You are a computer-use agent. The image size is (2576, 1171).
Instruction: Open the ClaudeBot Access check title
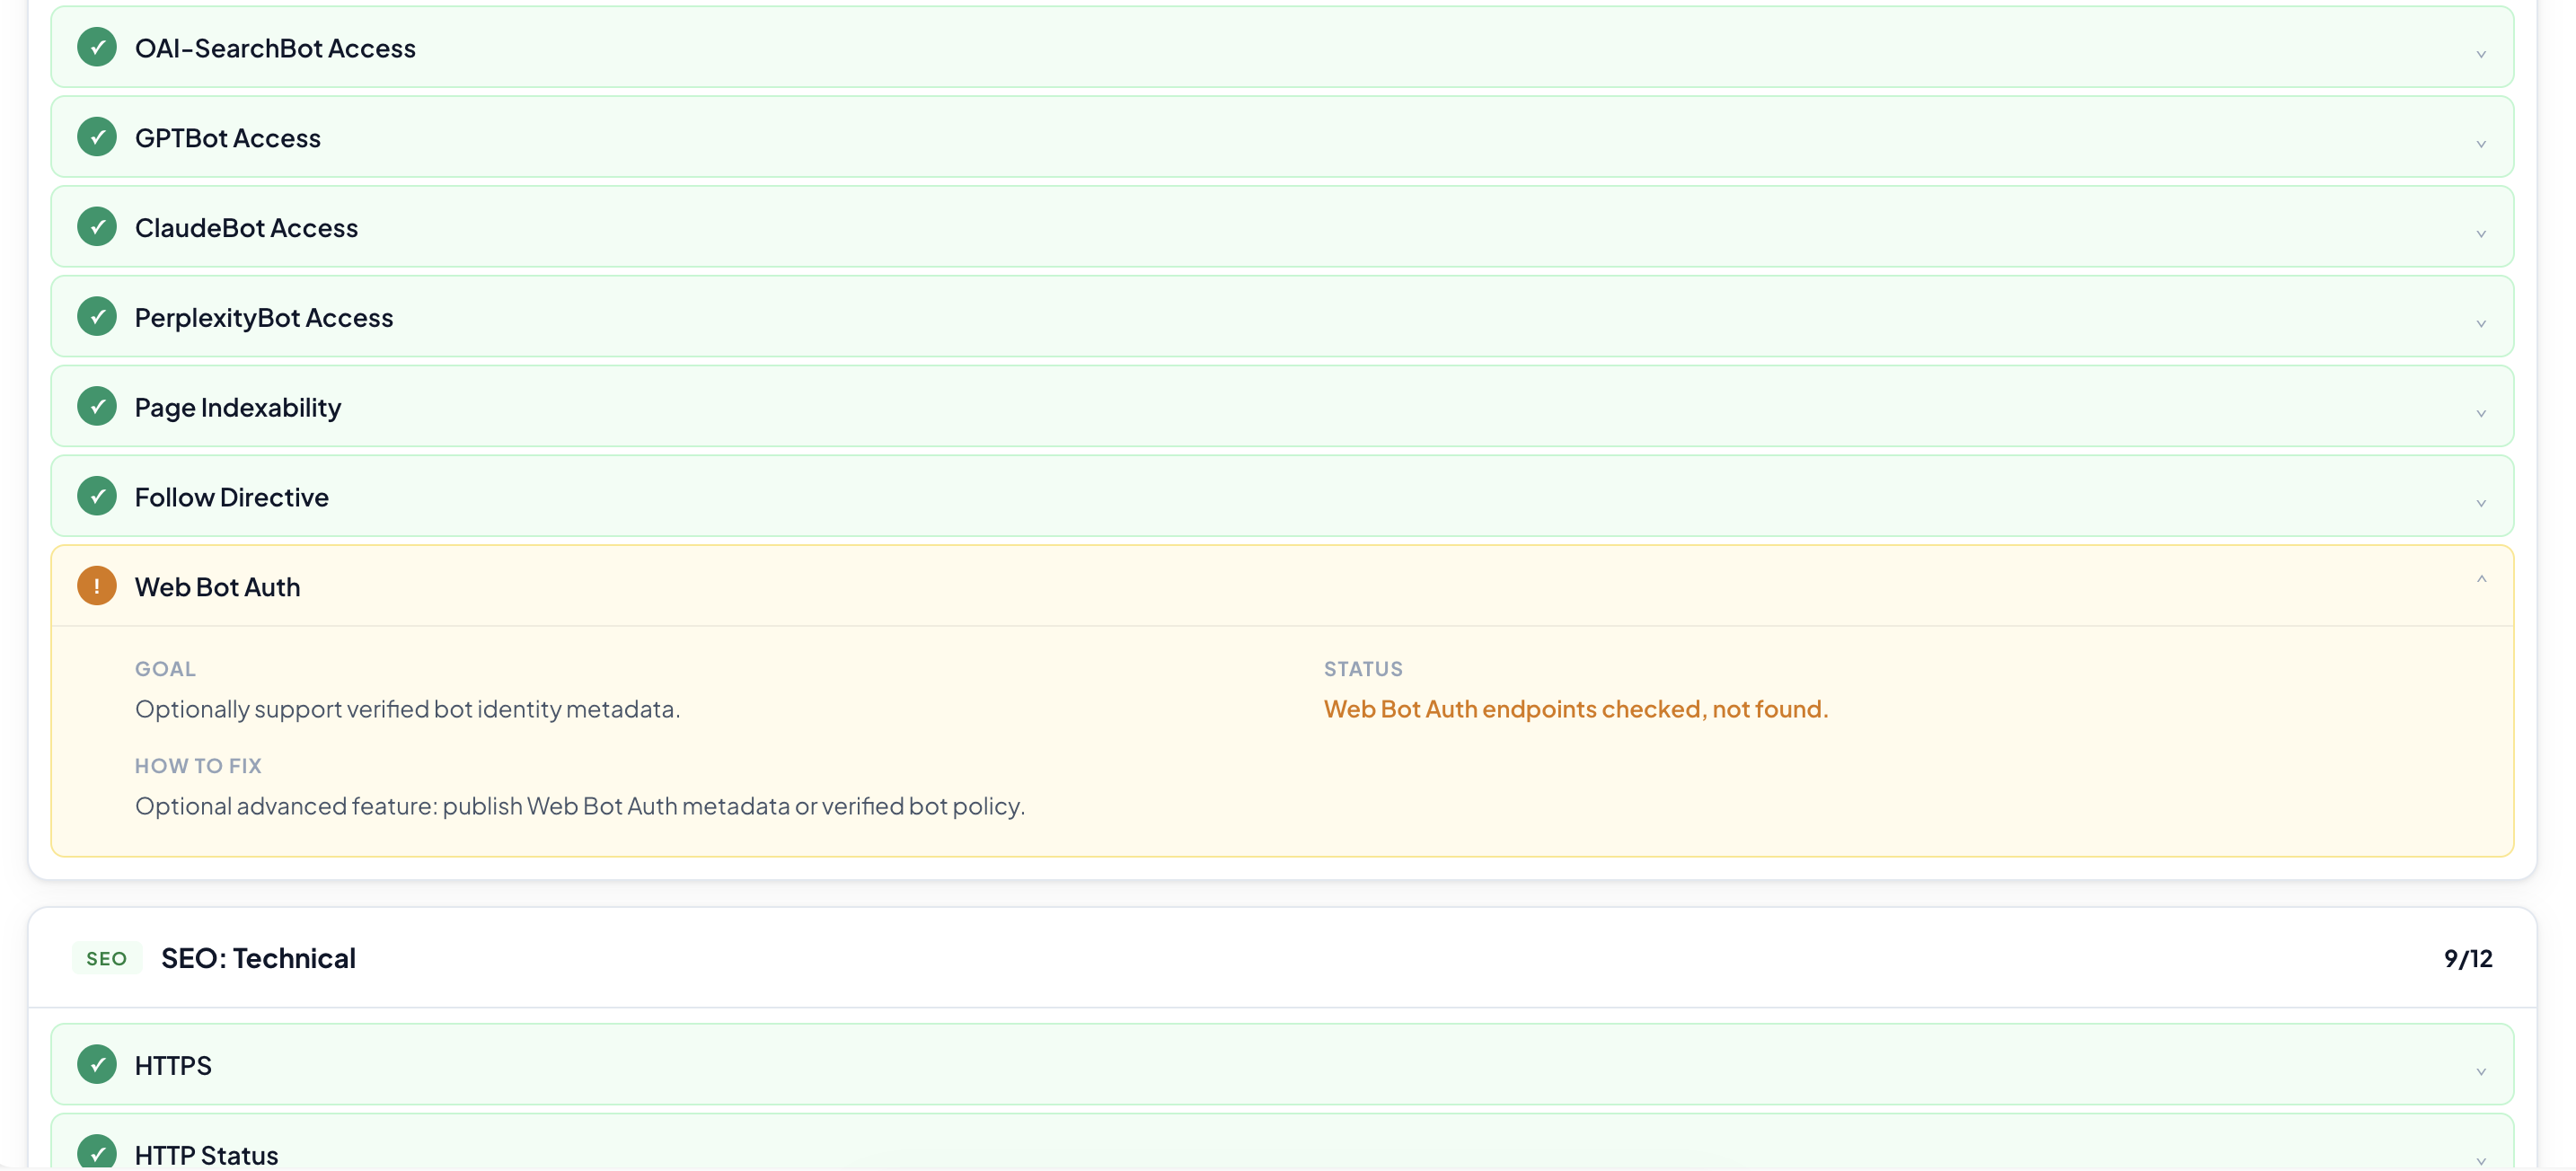(x=246, y=228)
